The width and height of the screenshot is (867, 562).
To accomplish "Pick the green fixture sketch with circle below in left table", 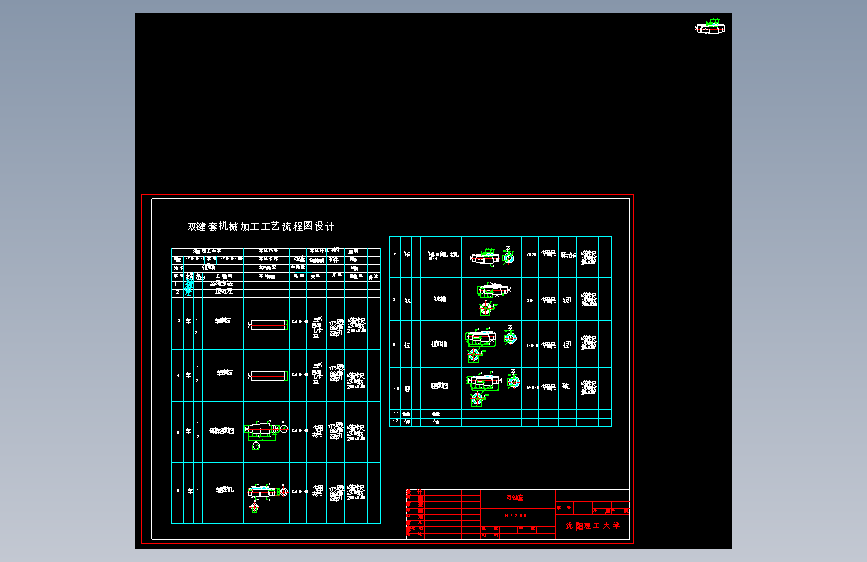I will pos(266,434).
